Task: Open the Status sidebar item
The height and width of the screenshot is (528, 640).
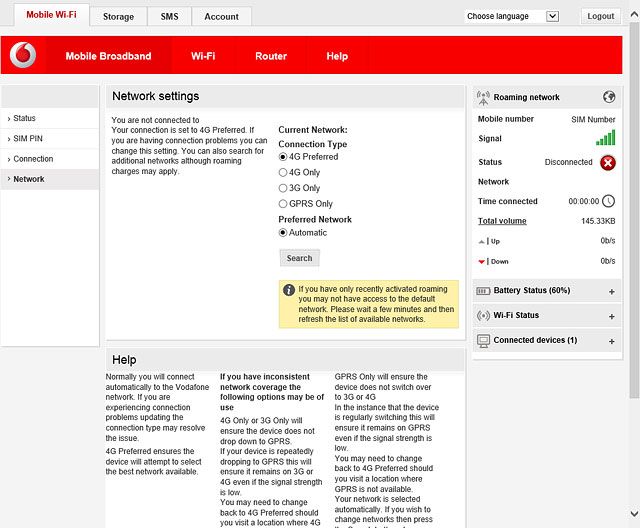Action: coord(50,118)
